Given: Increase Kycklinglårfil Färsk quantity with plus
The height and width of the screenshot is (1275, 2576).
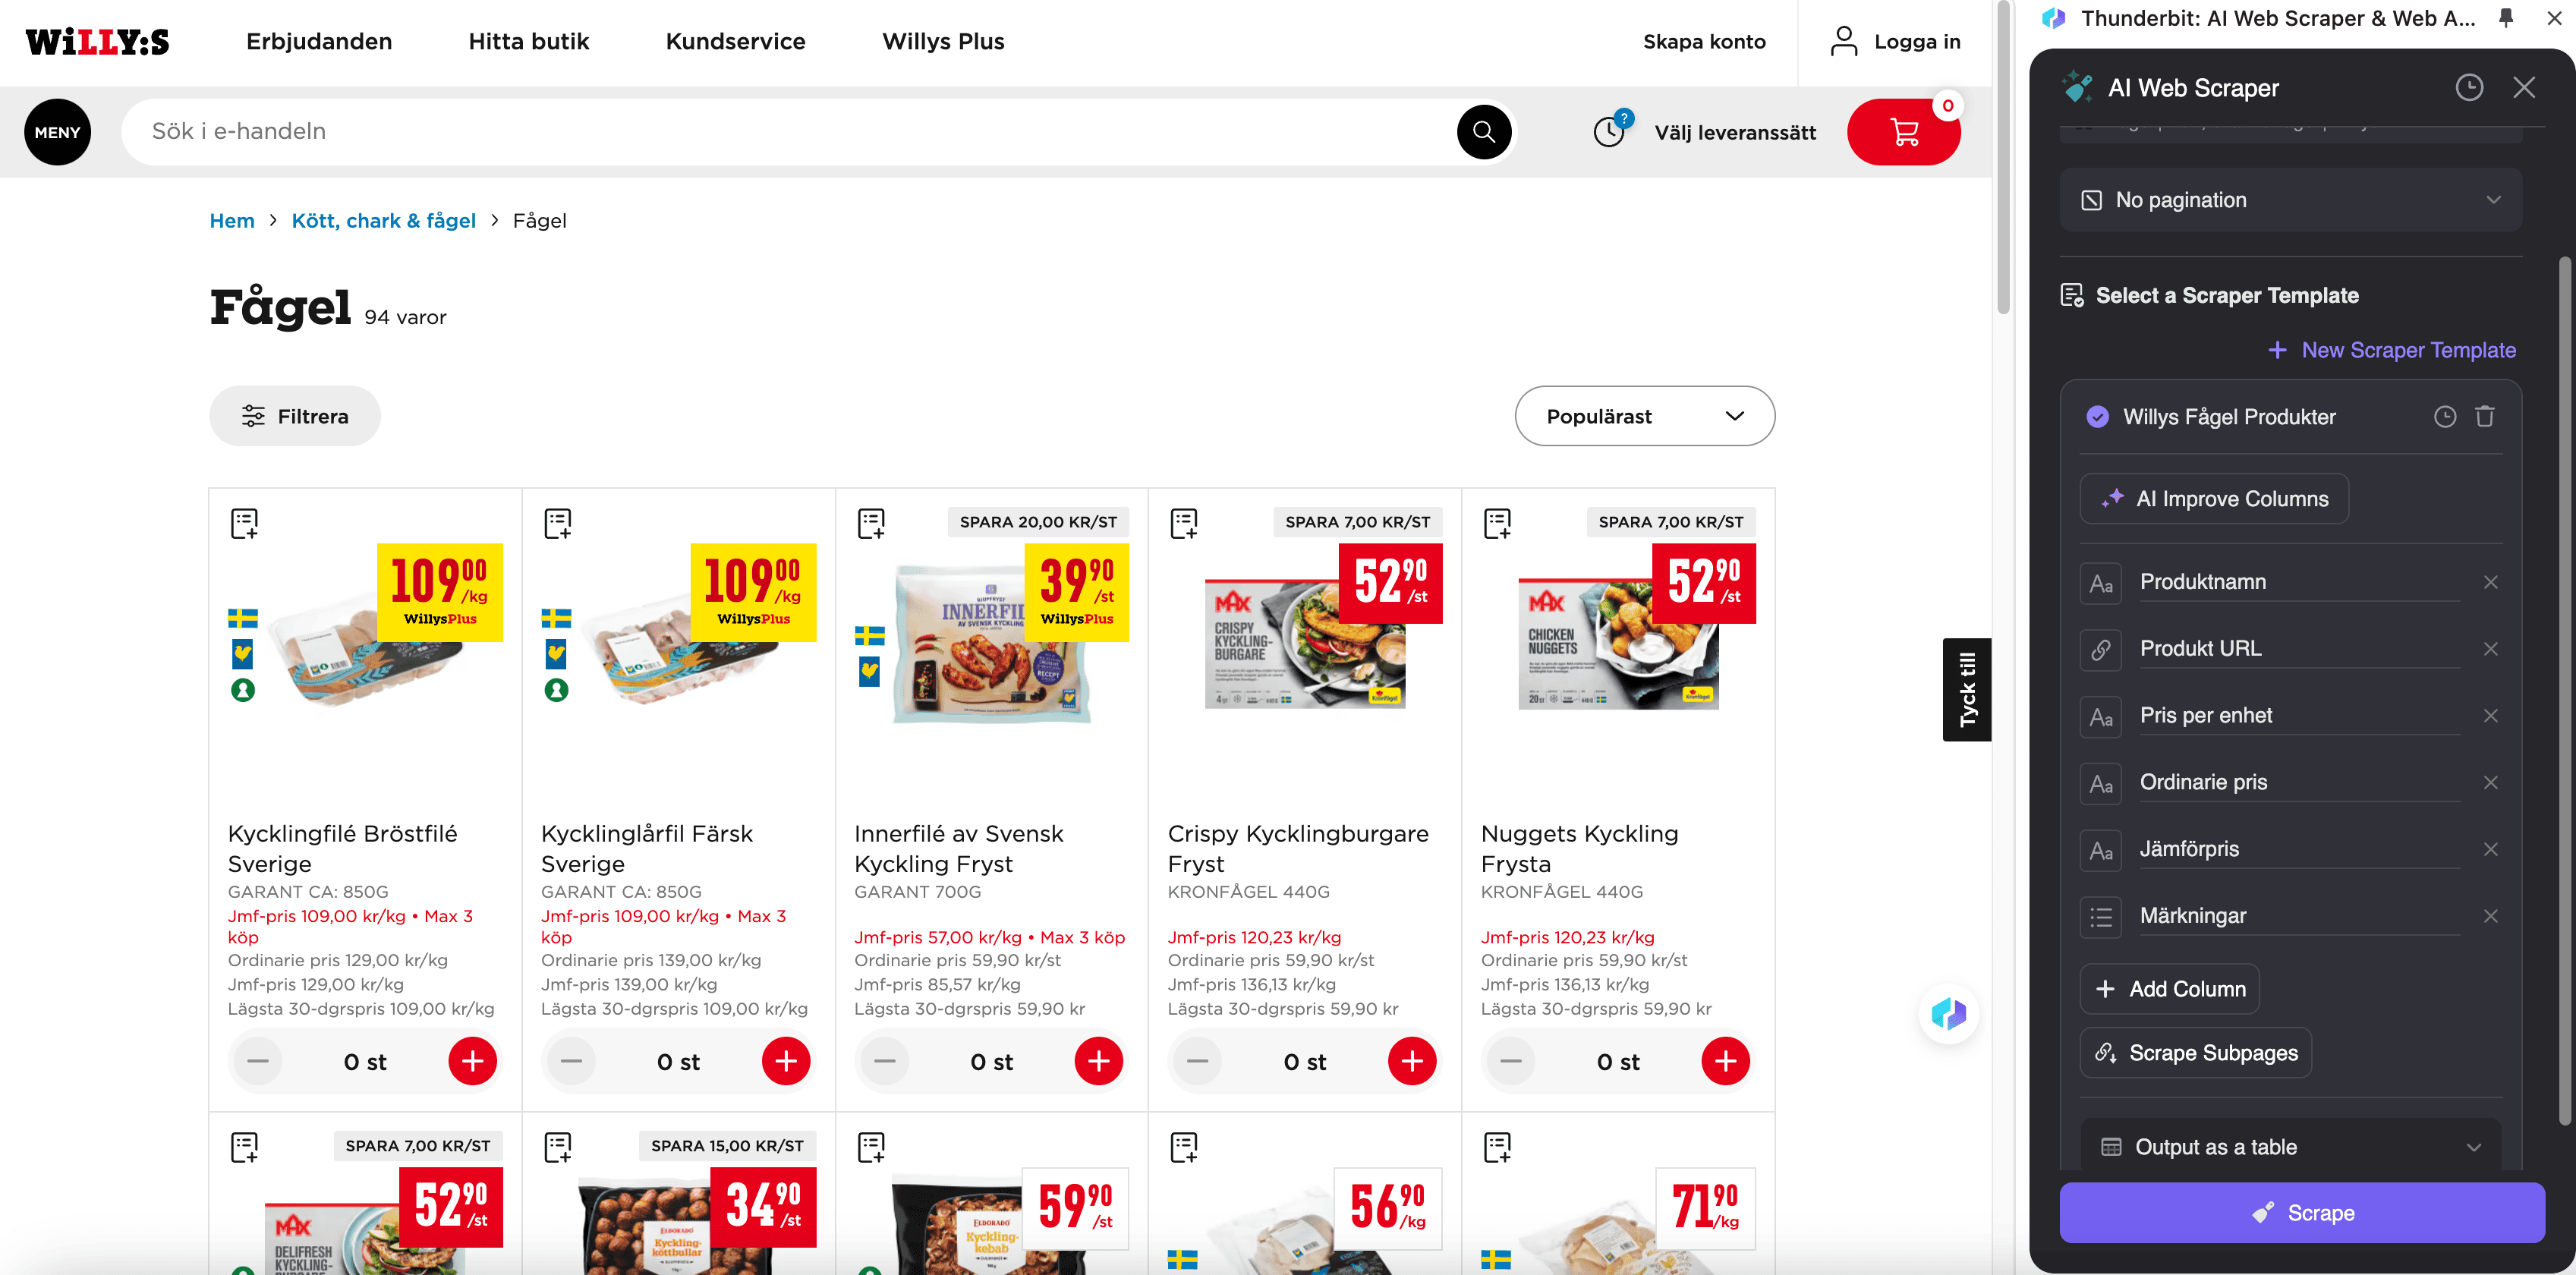Looking at the screenshot, I should 785,1061.
